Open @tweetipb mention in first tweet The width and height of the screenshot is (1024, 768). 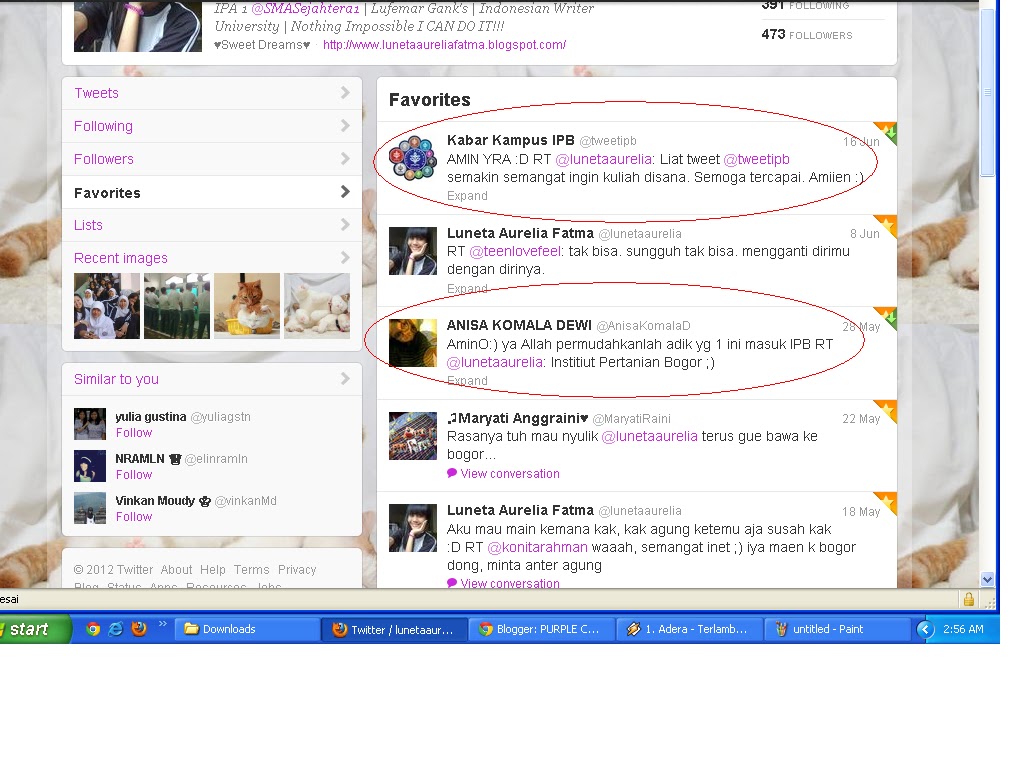756,159
